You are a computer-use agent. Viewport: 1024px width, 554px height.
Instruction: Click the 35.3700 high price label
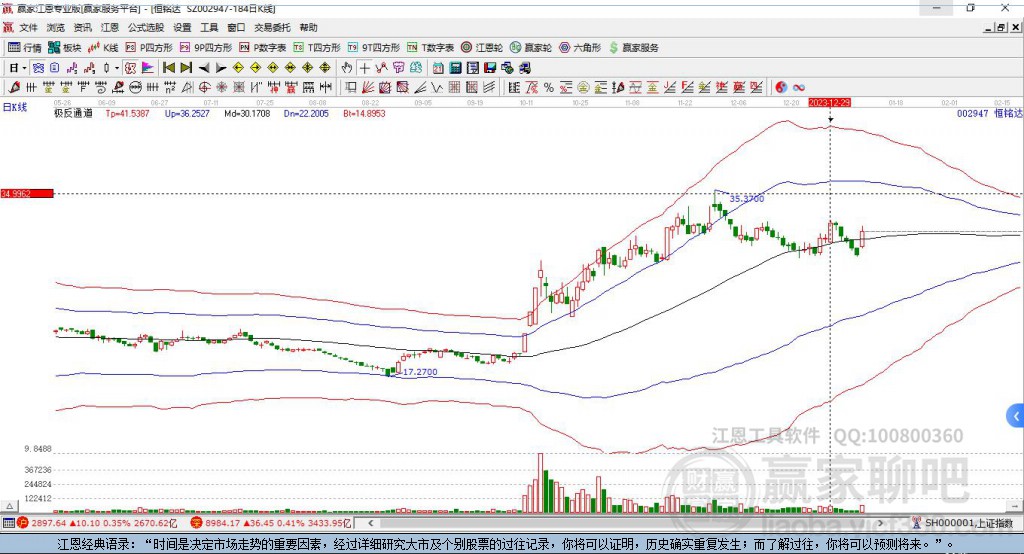pos(746,199)
